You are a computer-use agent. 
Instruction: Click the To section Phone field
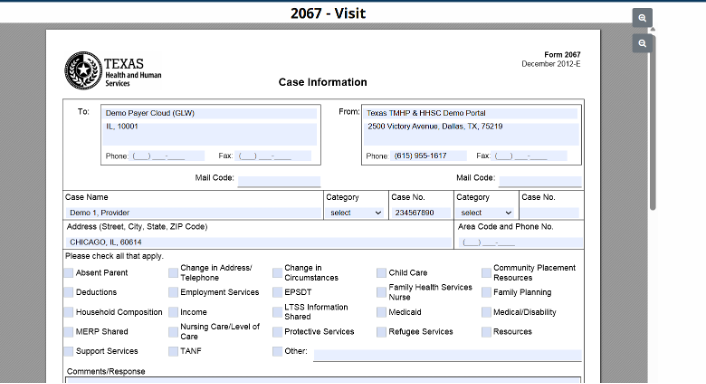click(x=167, y=156)
